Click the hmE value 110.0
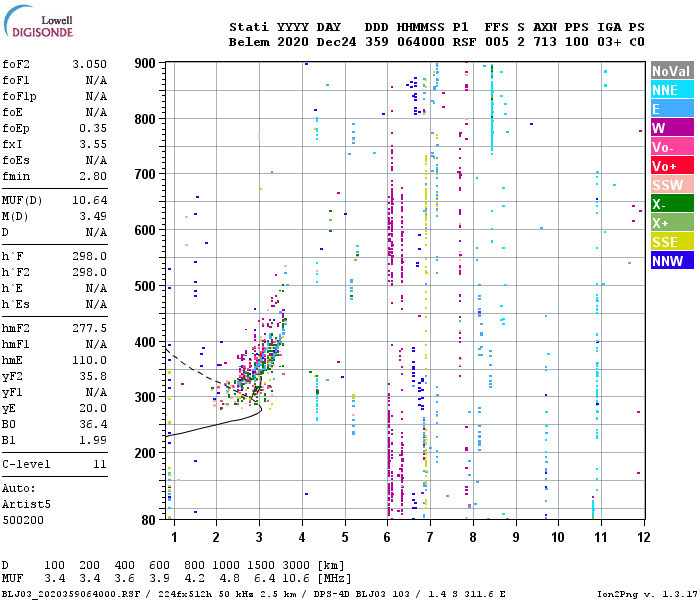 90,360
